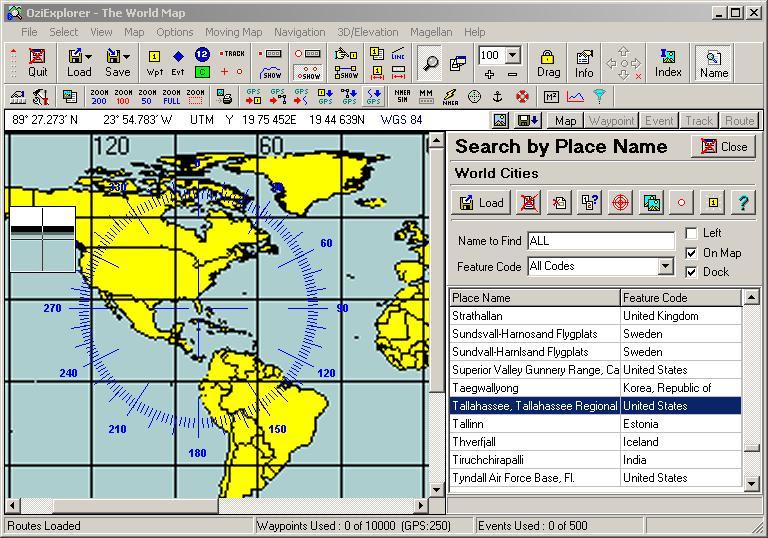The image size is (768, 538).
Task: Open the Save button dropdown arrow
Action: (128, 56)
